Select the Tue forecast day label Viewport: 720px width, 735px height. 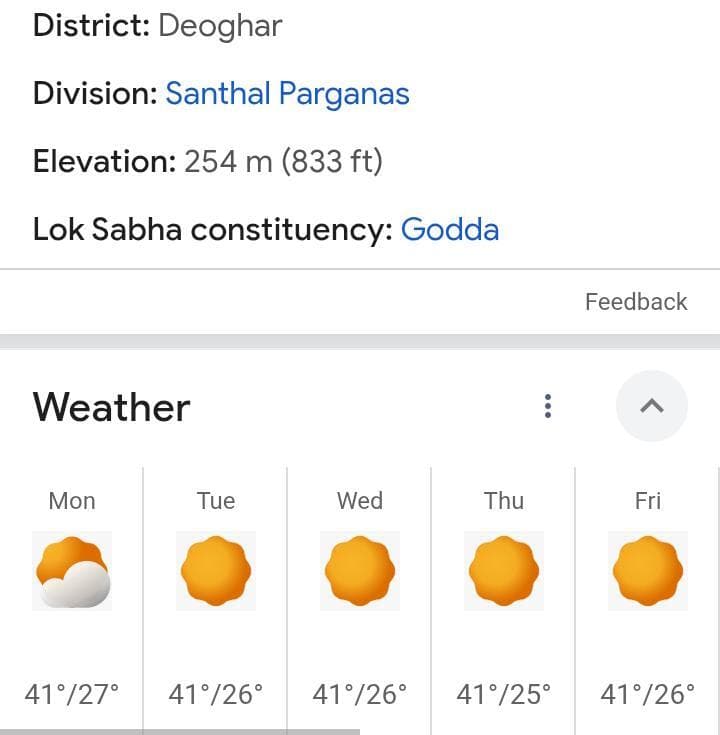(216, 501)
